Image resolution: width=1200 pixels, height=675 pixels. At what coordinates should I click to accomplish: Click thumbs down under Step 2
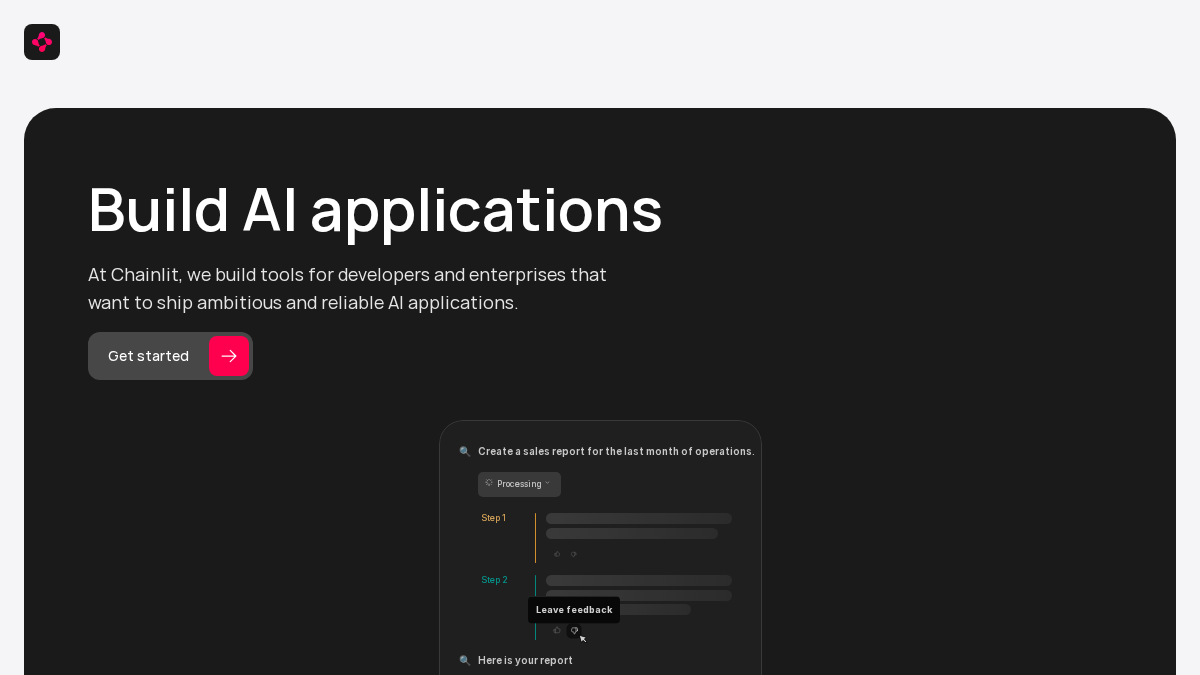pyautogui.click(x=574, y=630)
